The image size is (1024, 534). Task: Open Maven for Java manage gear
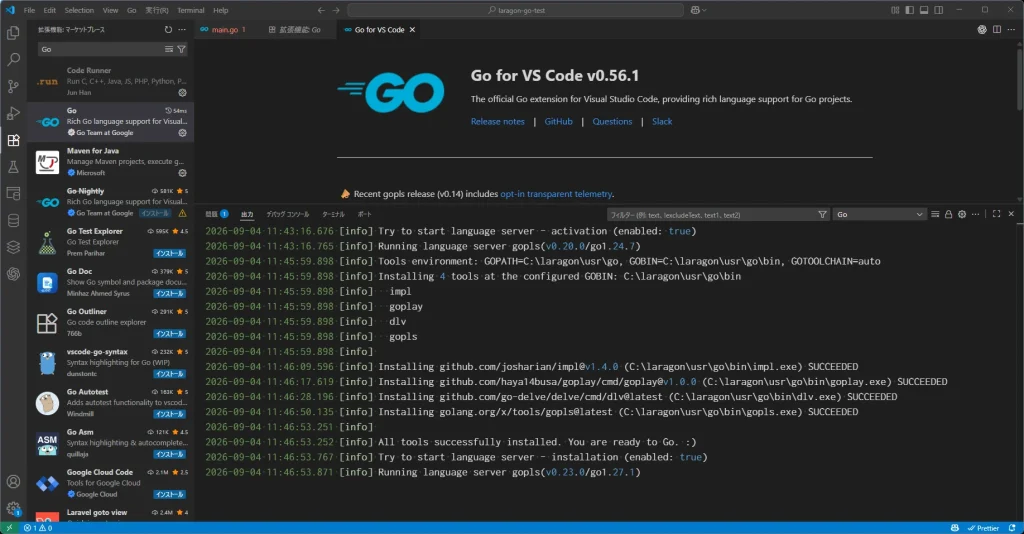tap(182, 173)
